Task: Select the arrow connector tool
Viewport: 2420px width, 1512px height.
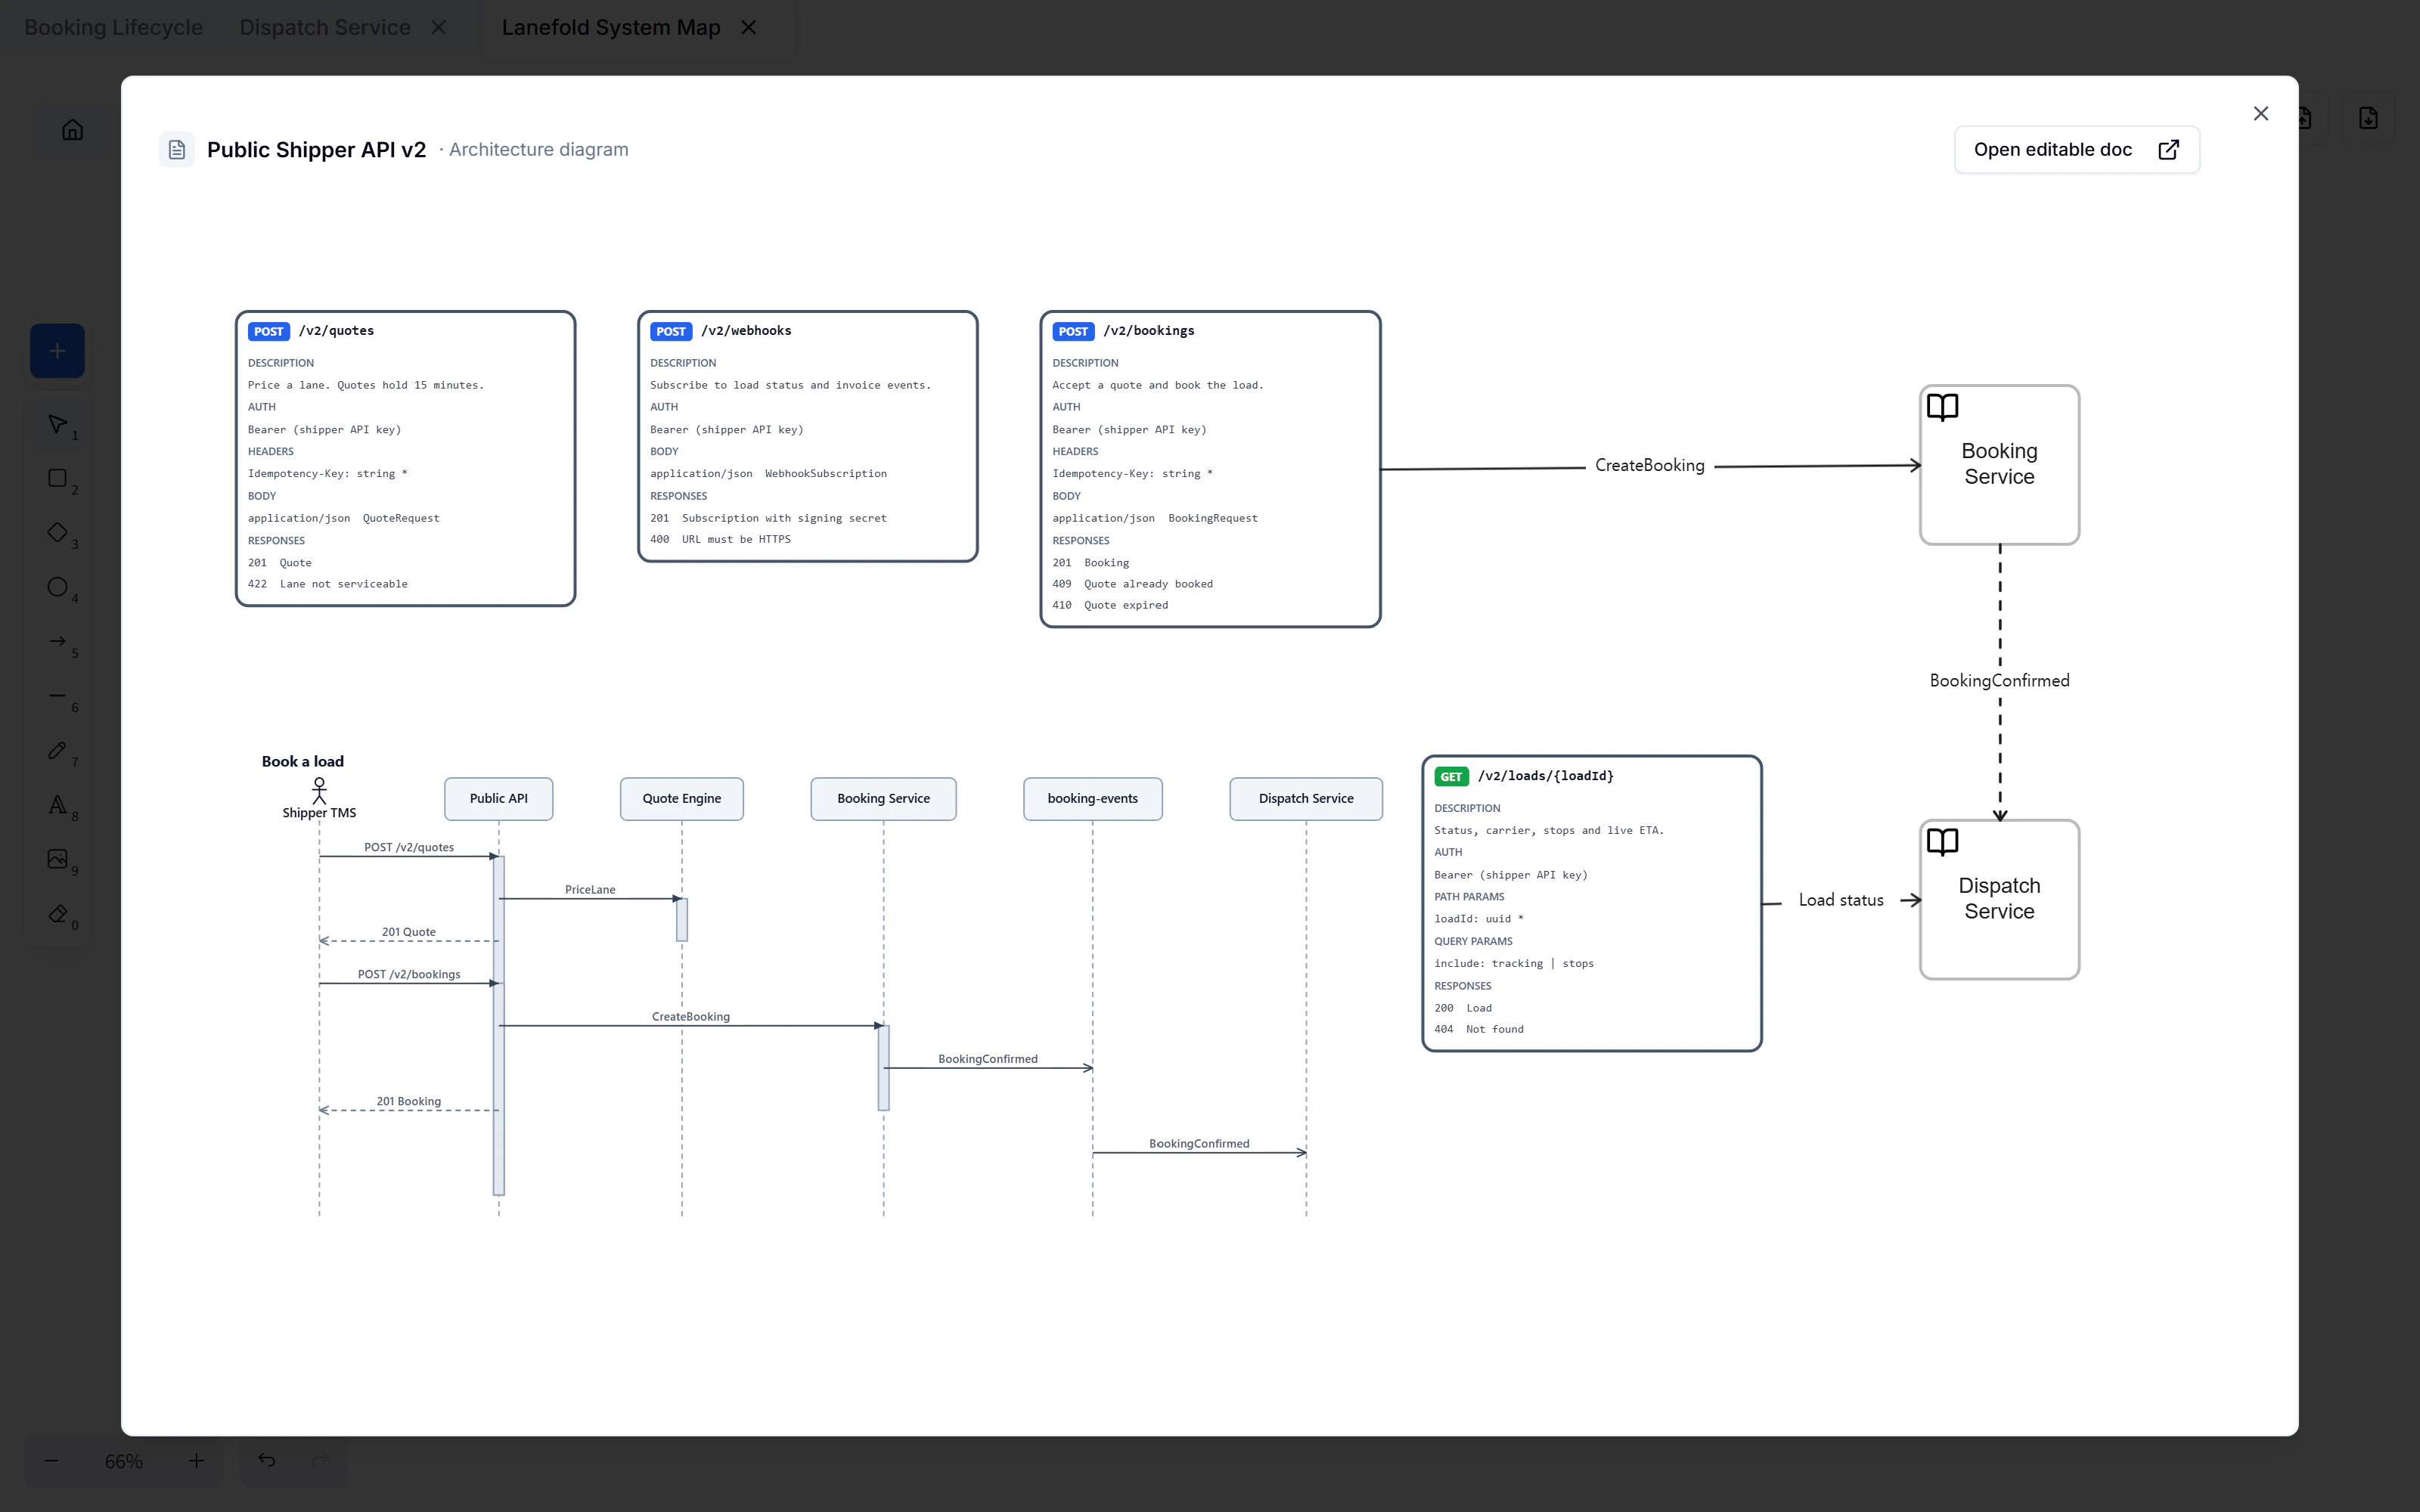Action: pos(58,641)
